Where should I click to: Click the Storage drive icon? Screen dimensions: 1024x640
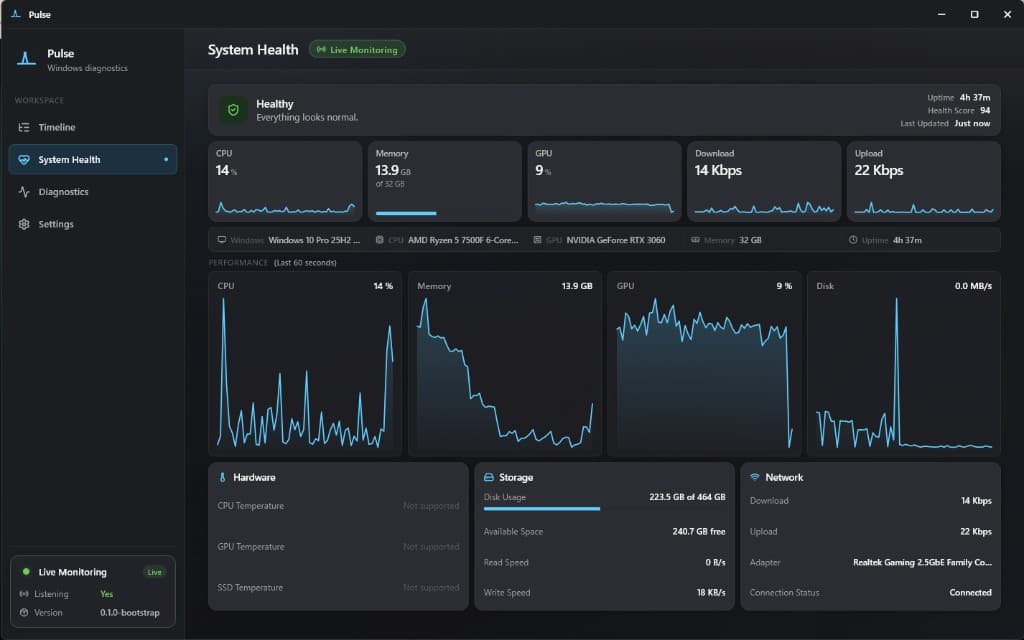pyautogui.click(x=488, y=477)
